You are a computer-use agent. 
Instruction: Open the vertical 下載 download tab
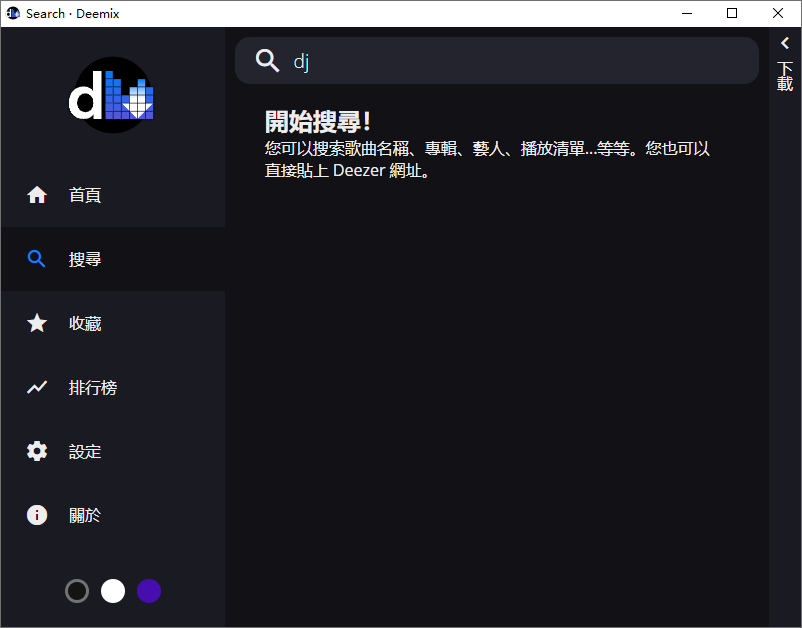(x=785, y=78)
